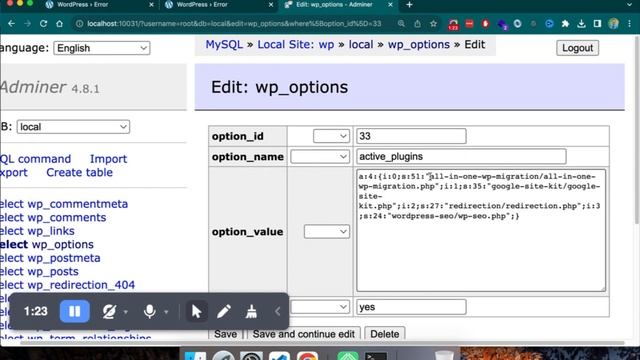Image resolution: width=640 pixels, height=360 pixels.
Task: Select wp_commentmeta table in sidebar
Action: click(78, 204)
